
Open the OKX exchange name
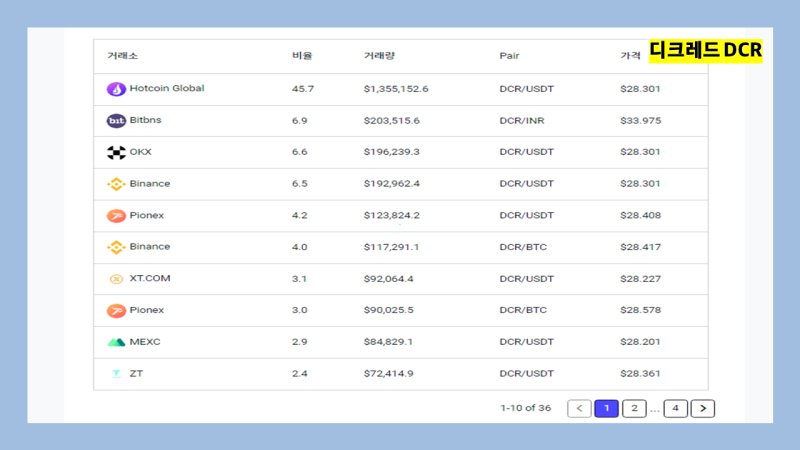pos(140,152)
